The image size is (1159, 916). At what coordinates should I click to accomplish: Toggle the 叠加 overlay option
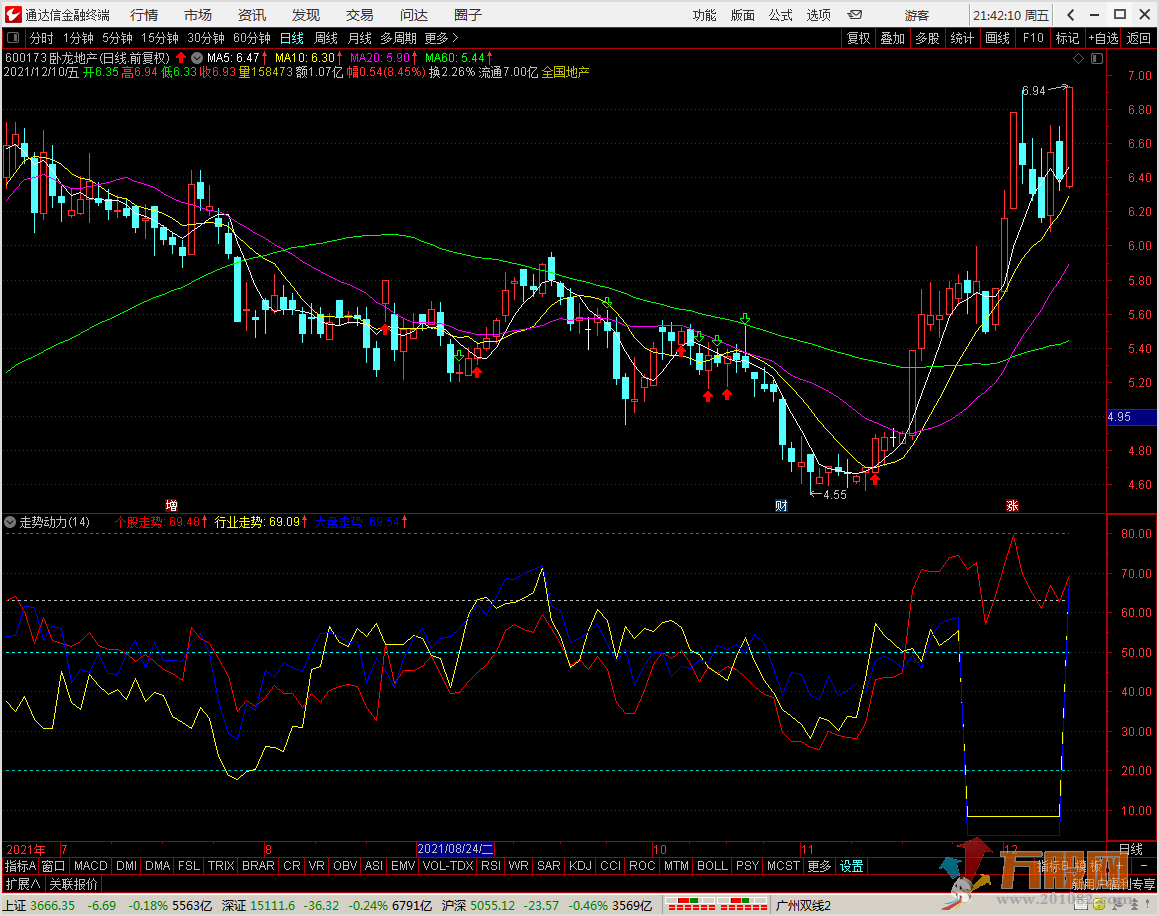click(x=892, y=38)
